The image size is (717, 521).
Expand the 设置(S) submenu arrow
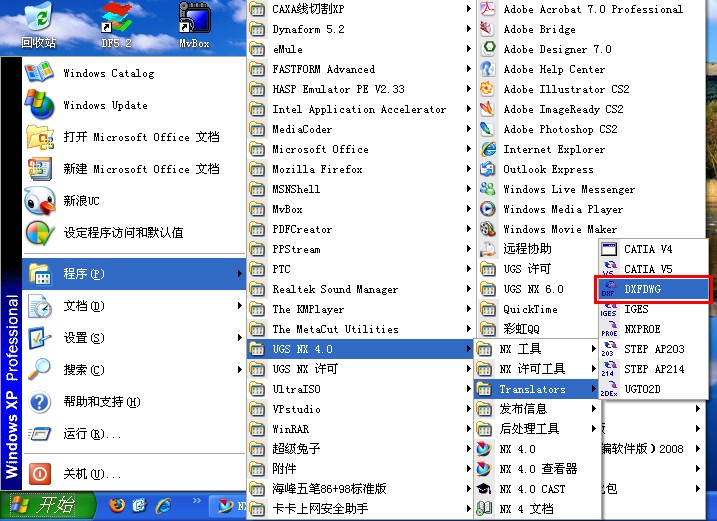coord(240,338)
